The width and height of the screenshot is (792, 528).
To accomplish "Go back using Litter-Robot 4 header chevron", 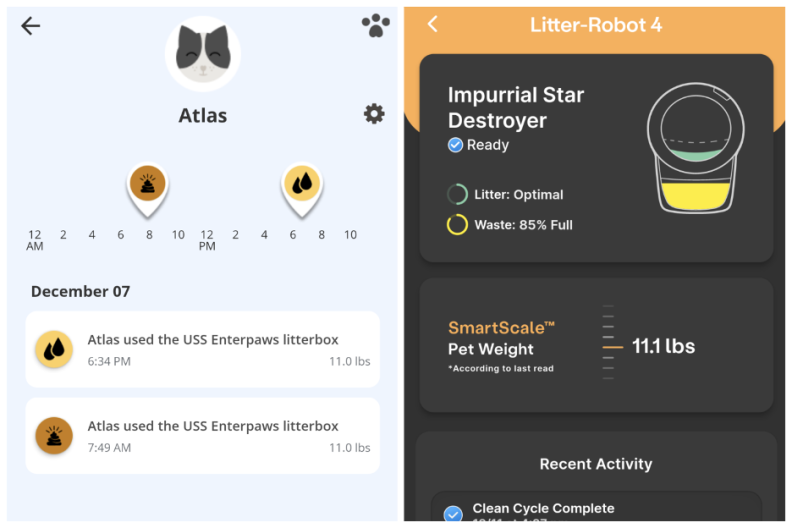I will [x=432, y=24].
